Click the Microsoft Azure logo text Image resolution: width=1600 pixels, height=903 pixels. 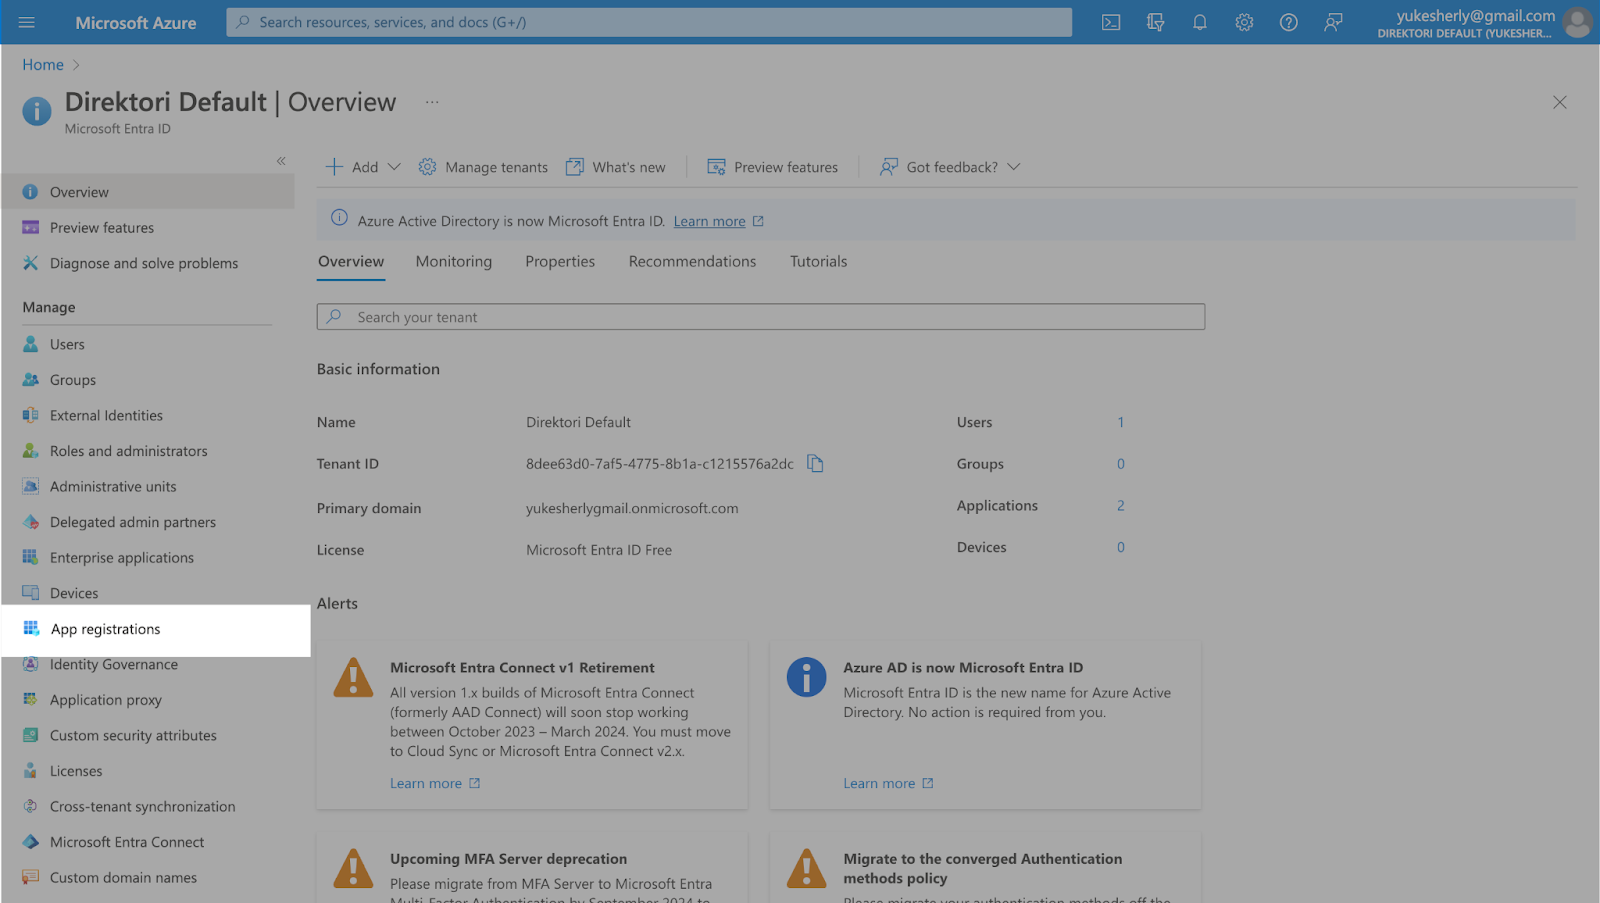coord(136,22)
